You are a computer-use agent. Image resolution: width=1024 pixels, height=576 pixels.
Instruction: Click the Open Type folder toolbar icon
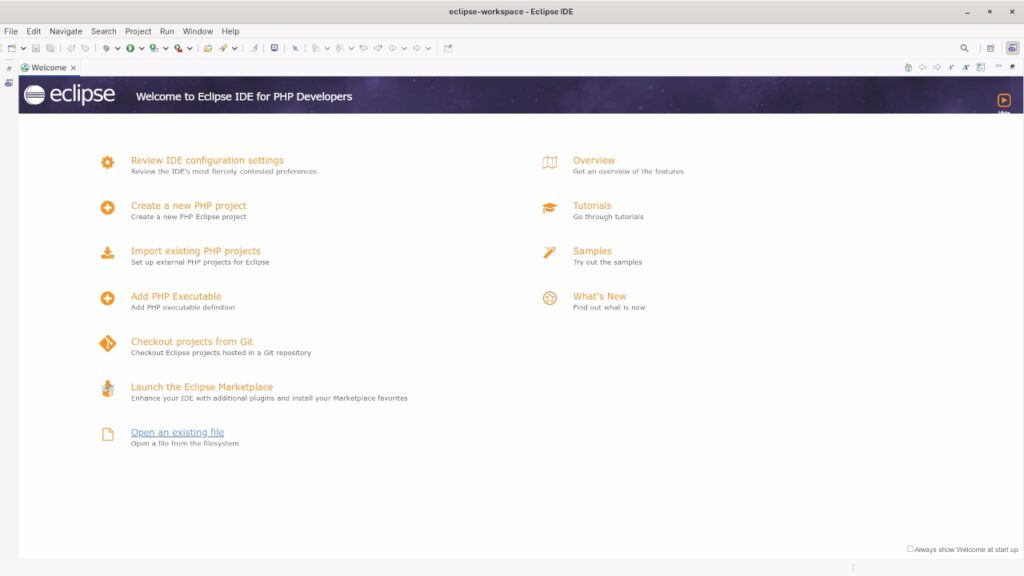[208, 48]
